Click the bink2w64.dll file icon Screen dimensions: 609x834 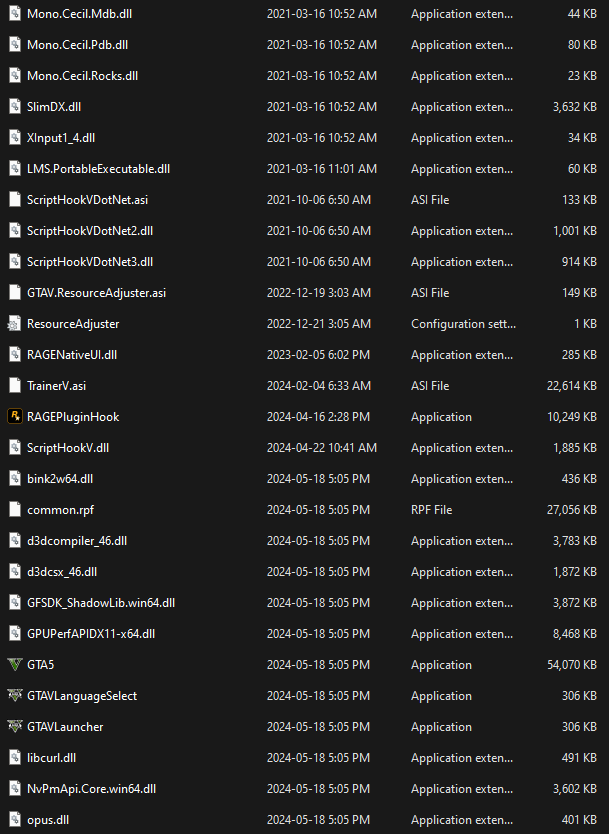tap(15, 478)
